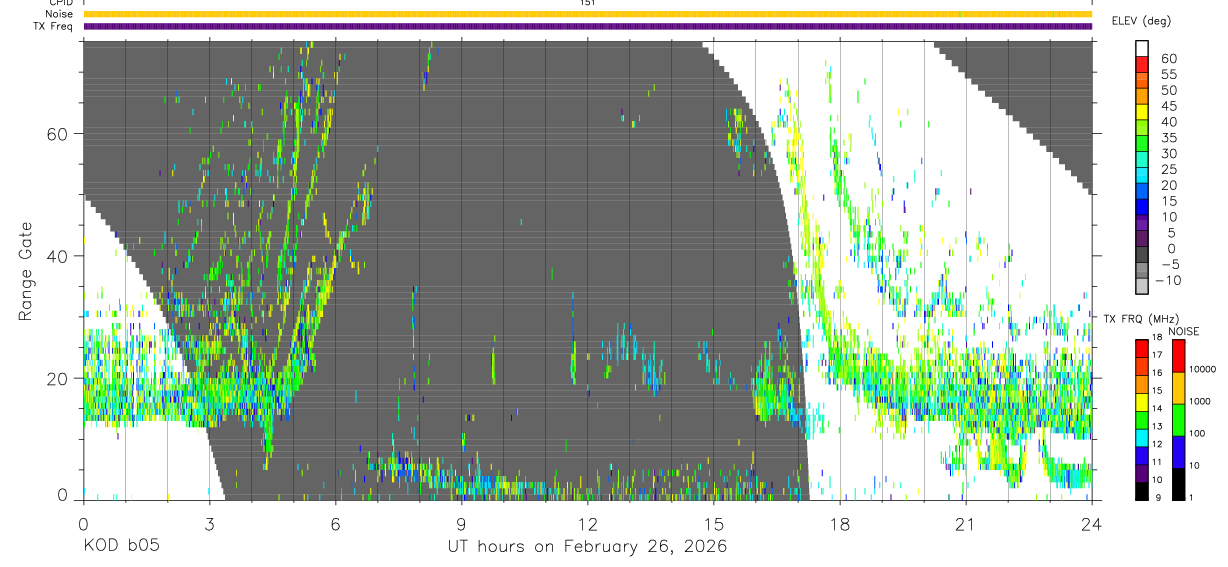Click the "3" tick on UT hours axis

tap(209, 524)
